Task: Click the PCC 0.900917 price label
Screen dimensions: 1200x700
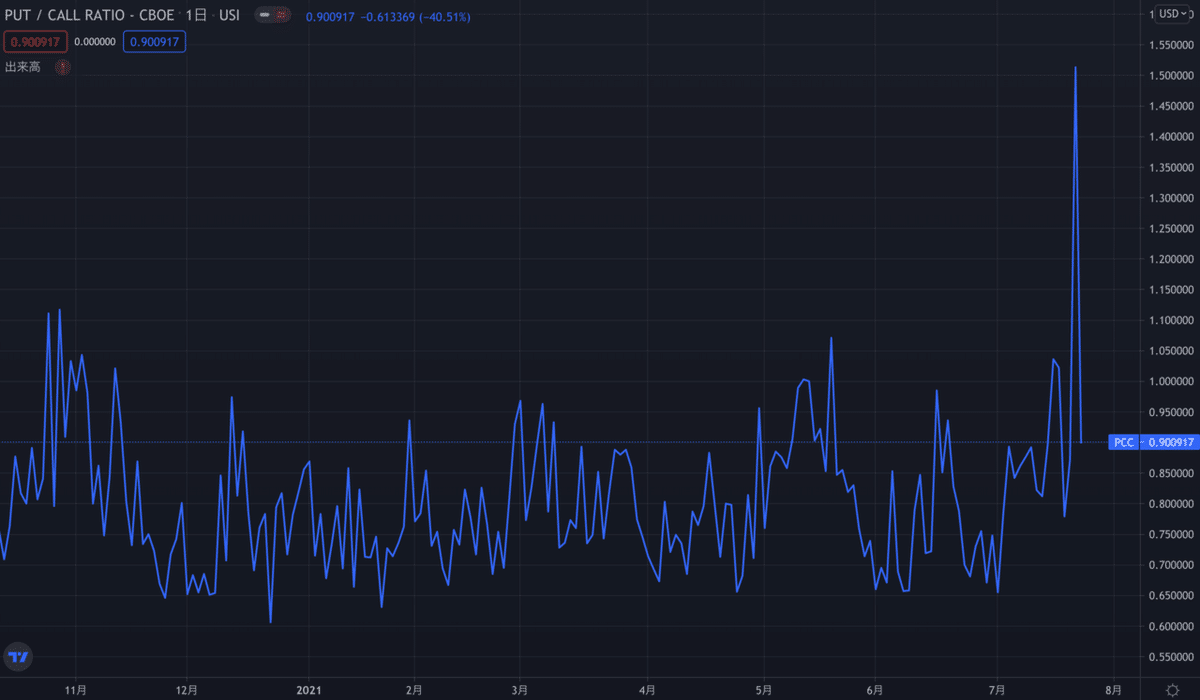Action: (x=1153, y=442)
